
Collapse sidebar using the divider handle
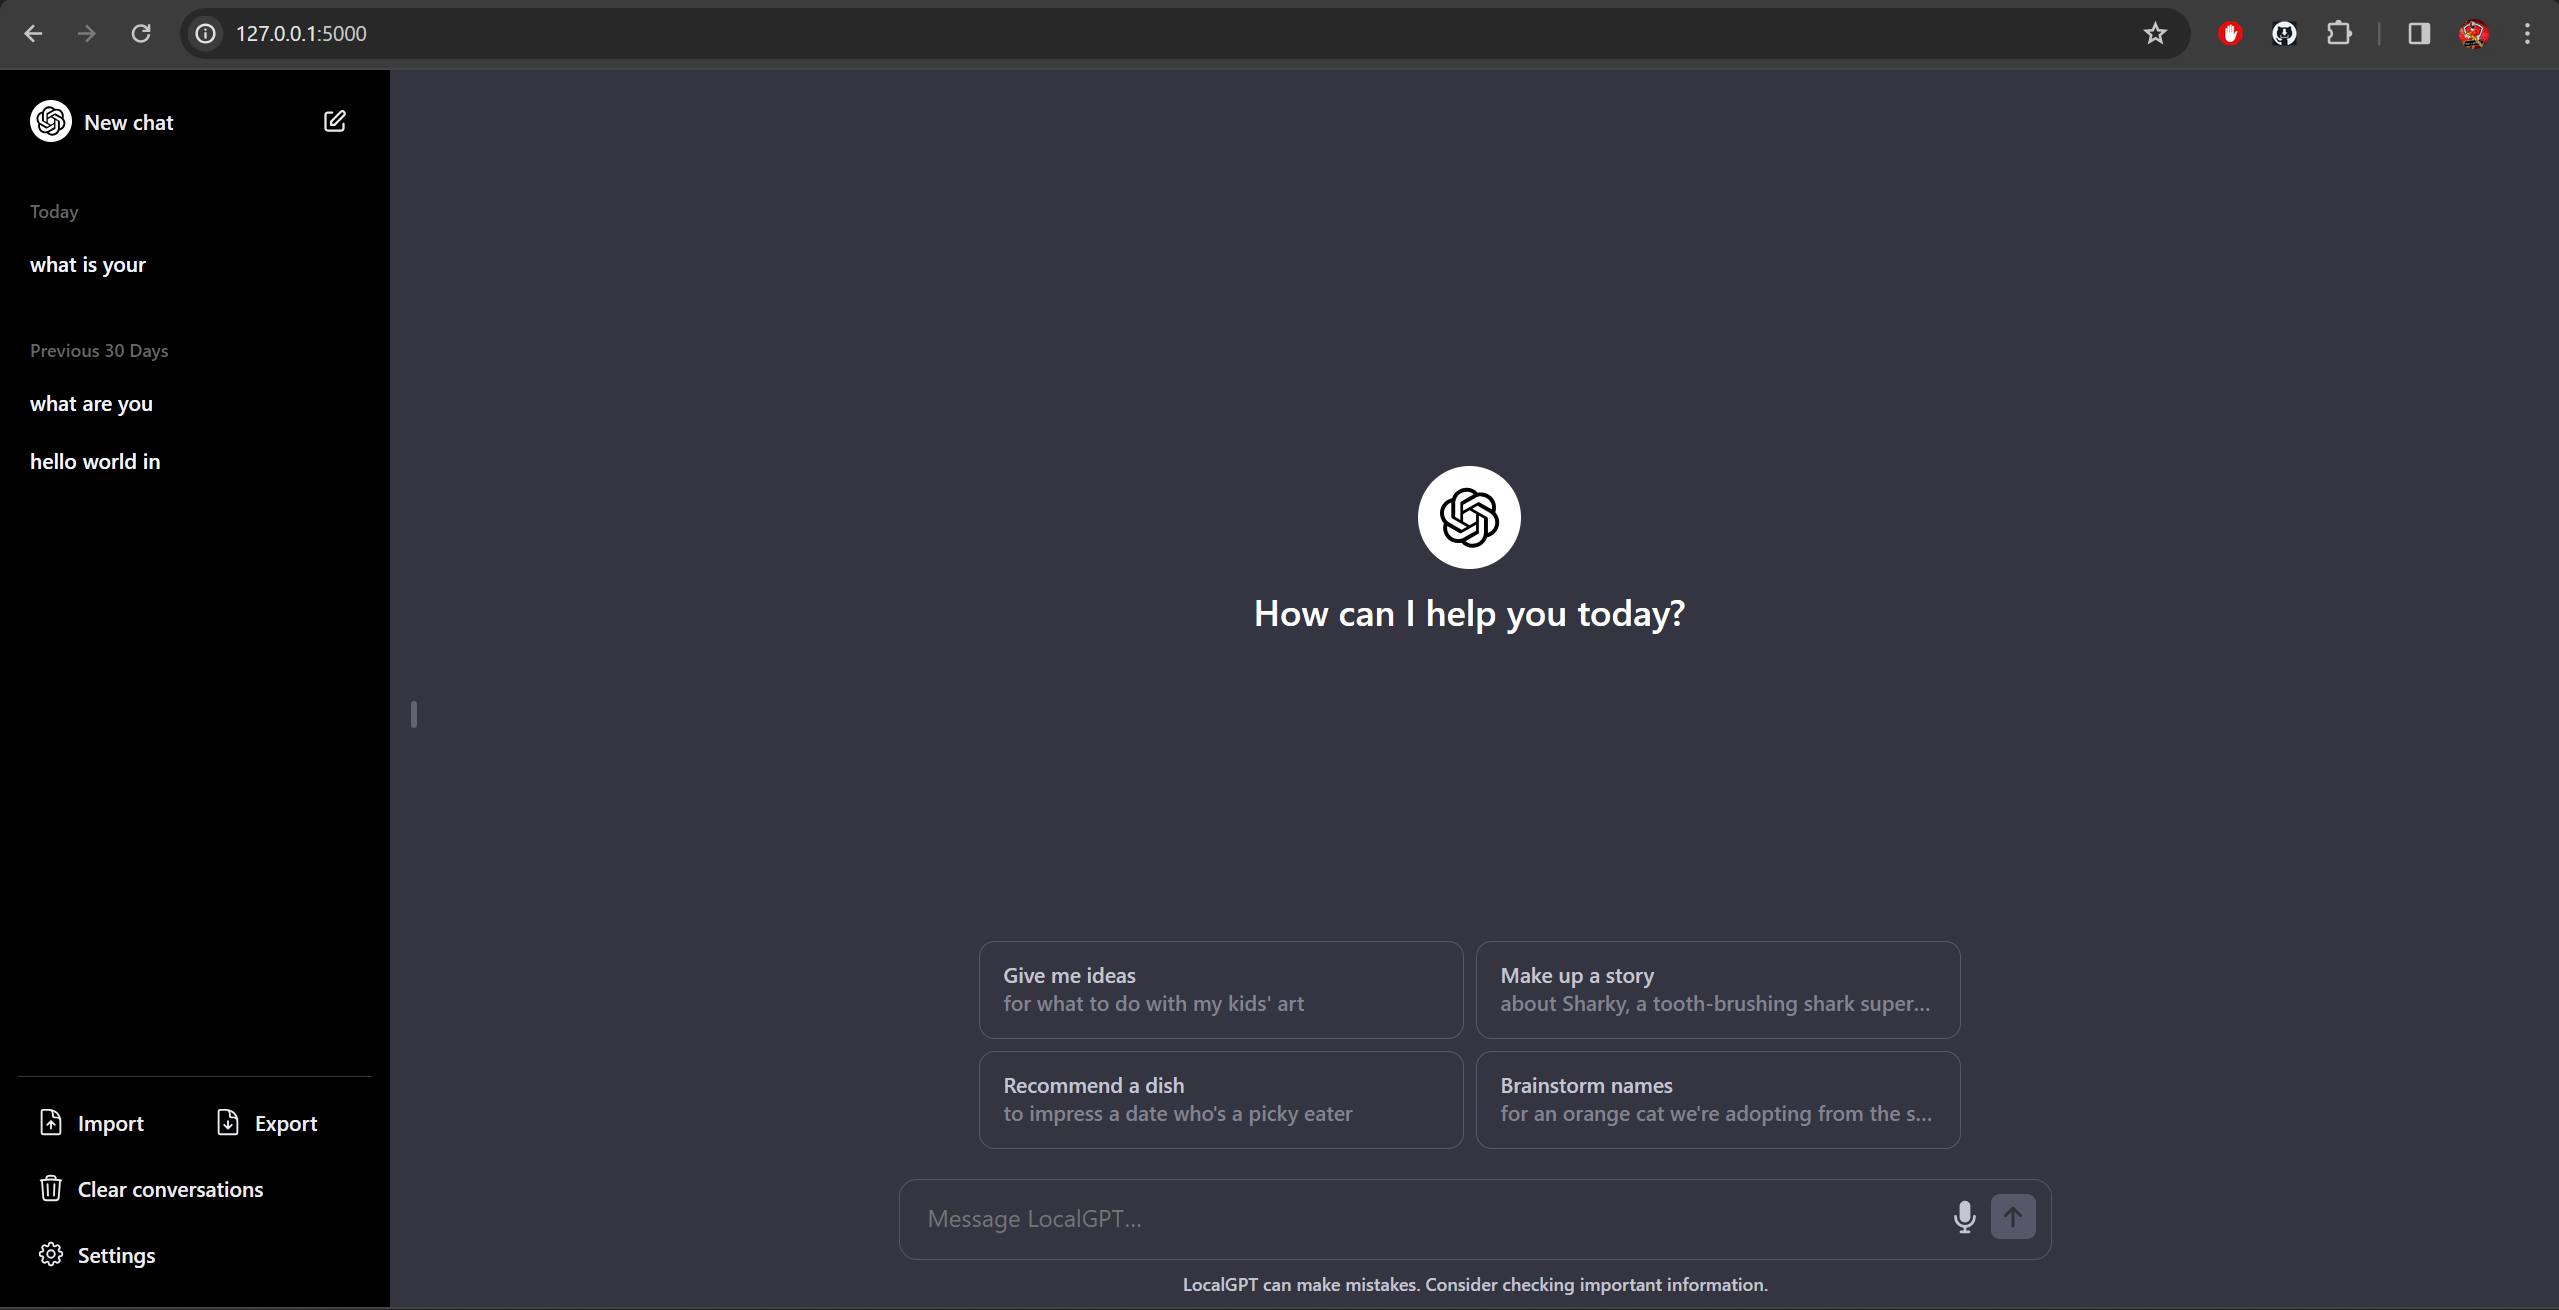tap(413, 714)
